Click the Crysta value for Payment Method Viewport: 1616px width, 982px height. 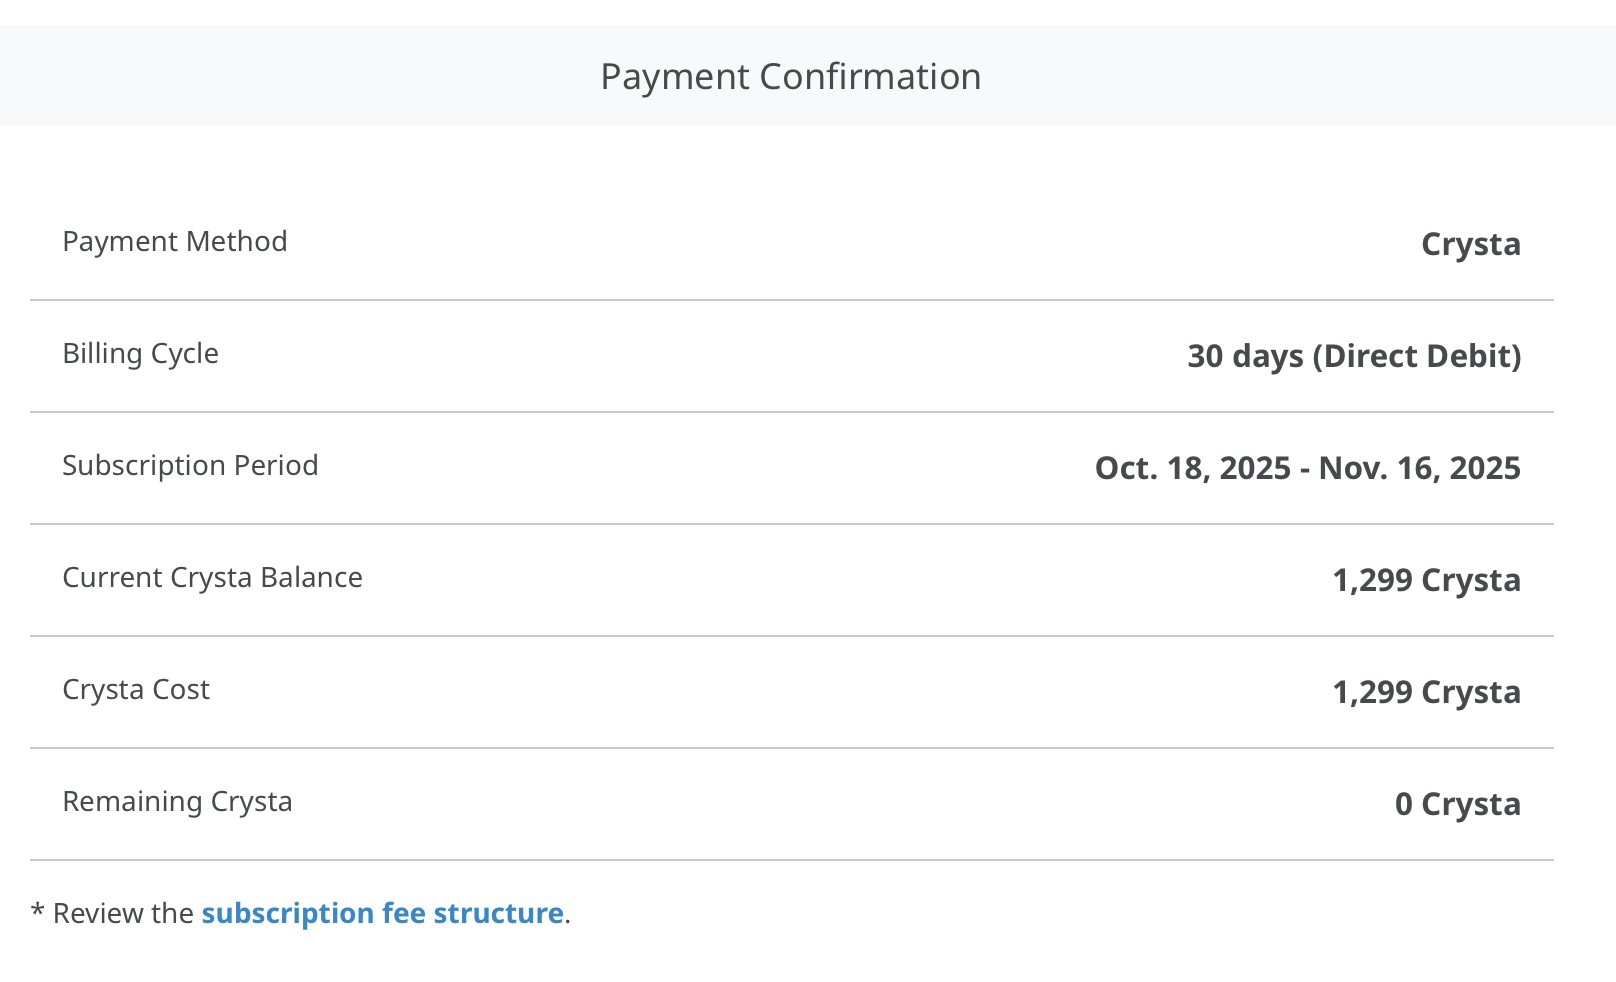1470,244
